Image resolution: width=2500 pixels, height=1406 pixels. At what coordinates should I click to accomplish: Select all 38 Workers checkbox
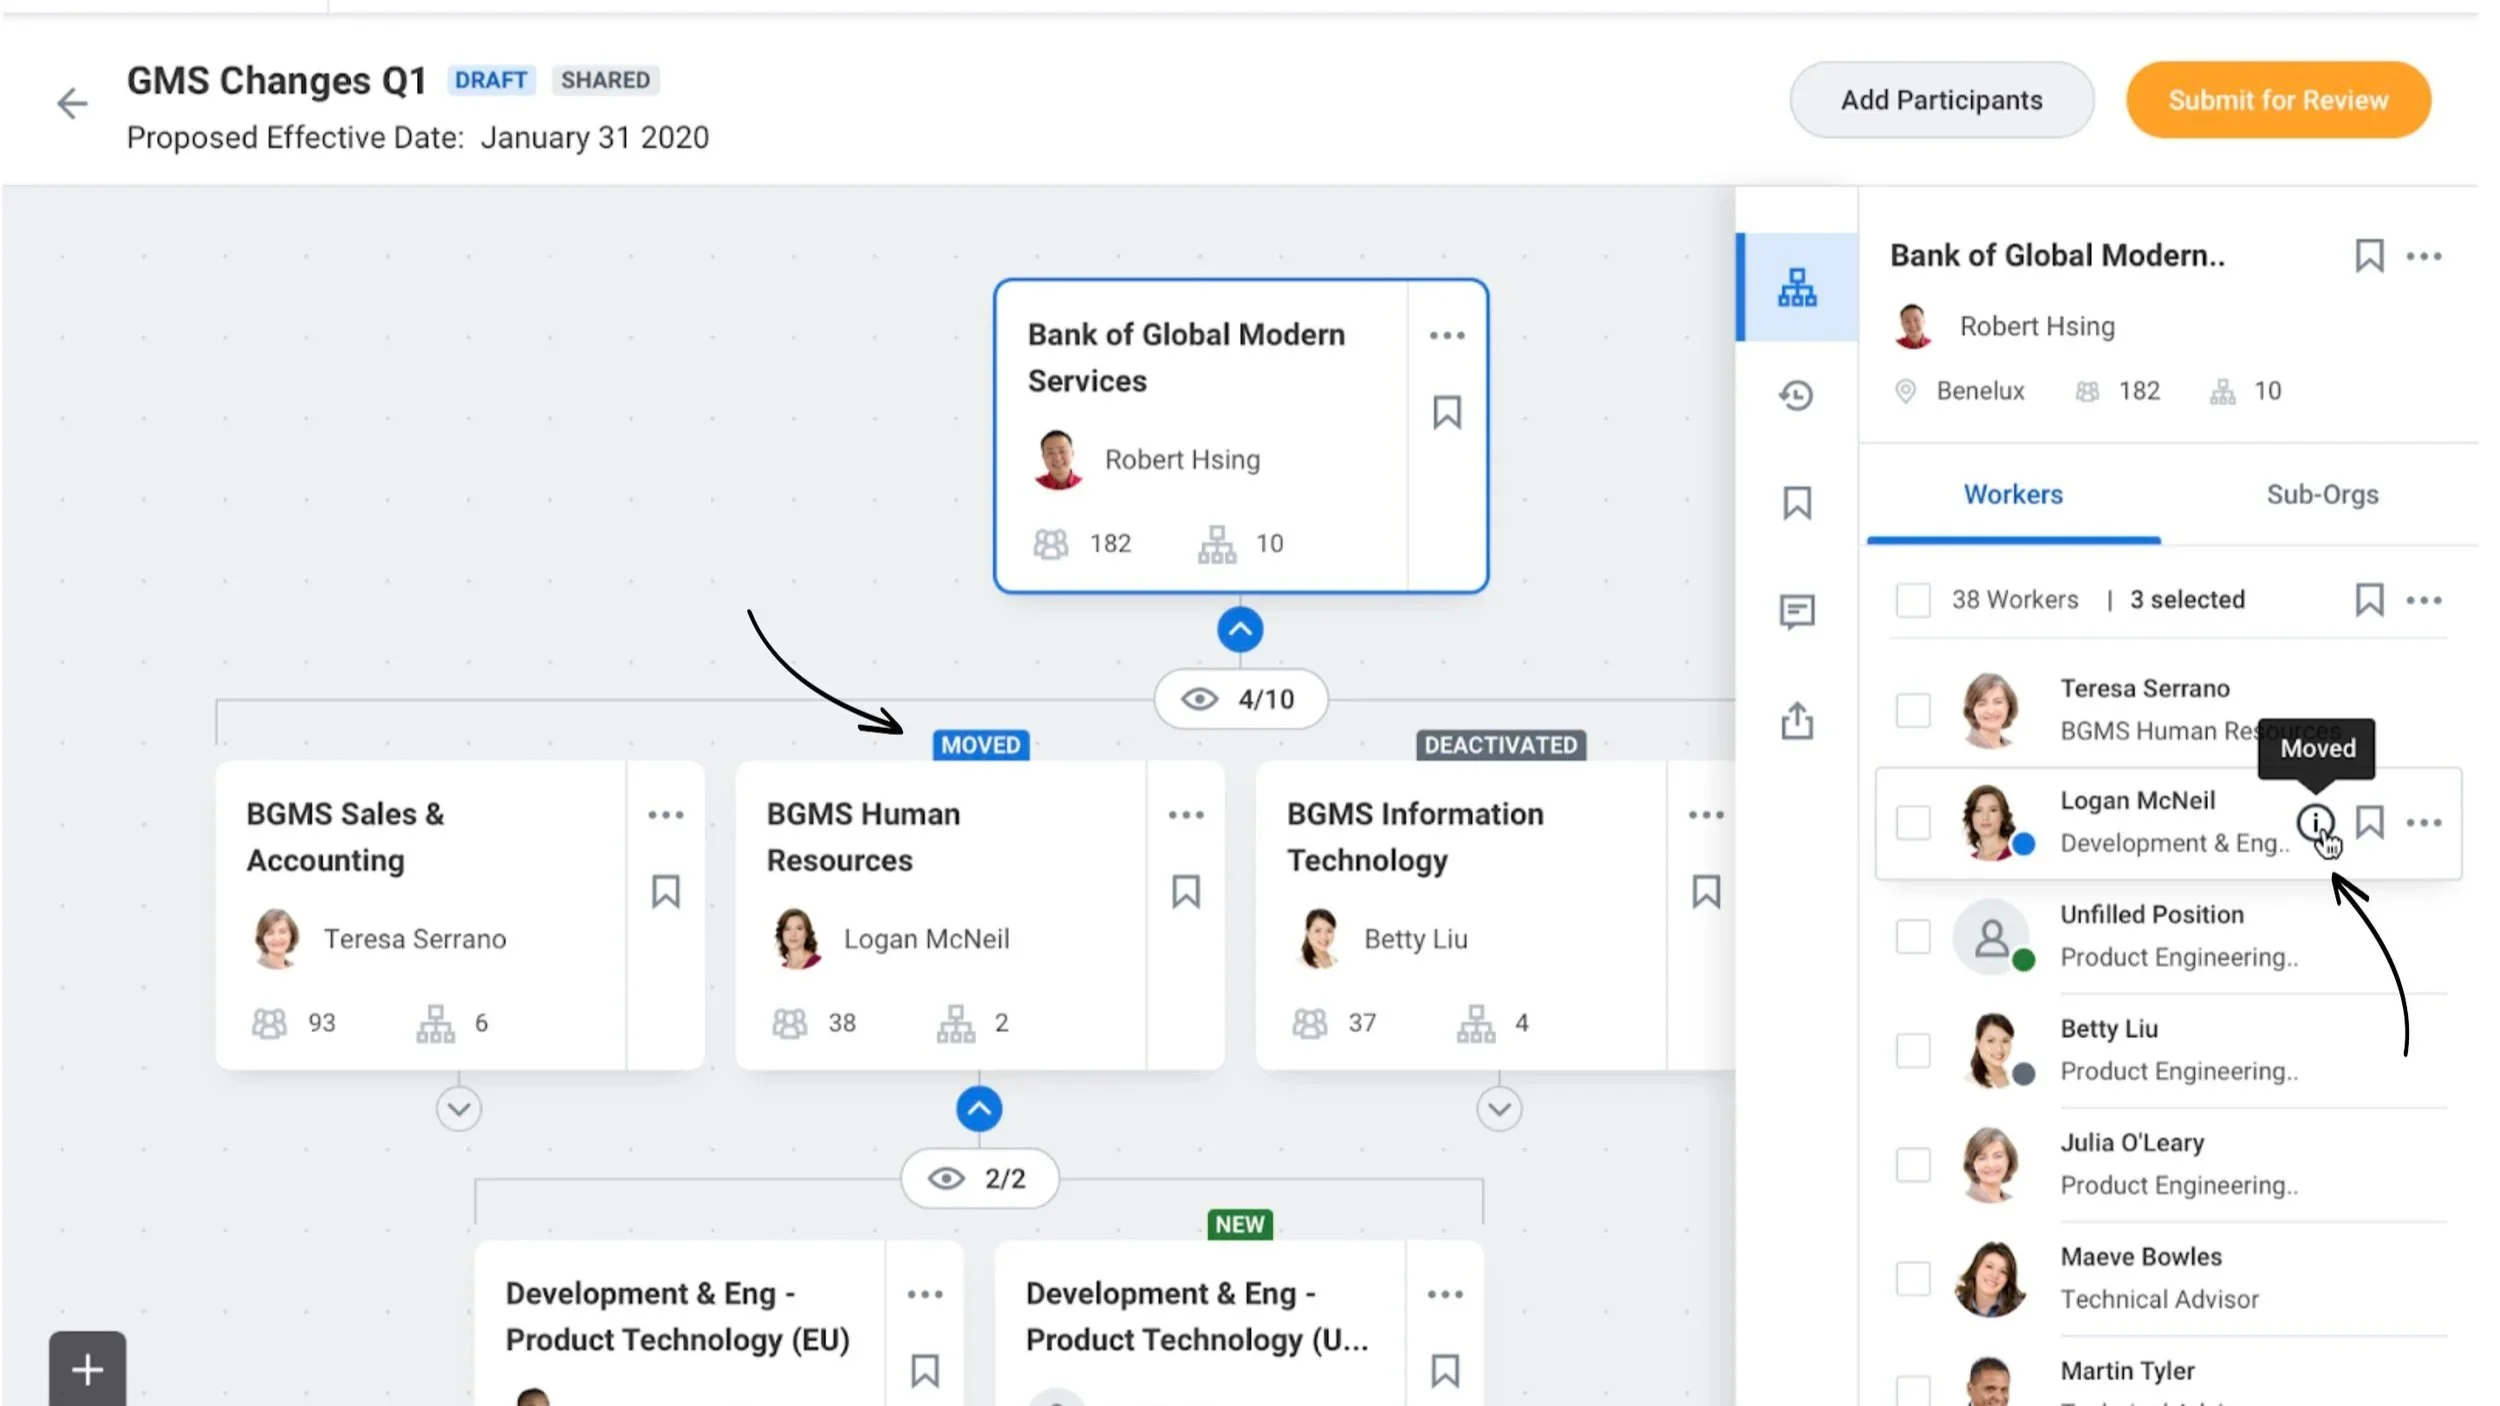click(x=1912, y=600)
